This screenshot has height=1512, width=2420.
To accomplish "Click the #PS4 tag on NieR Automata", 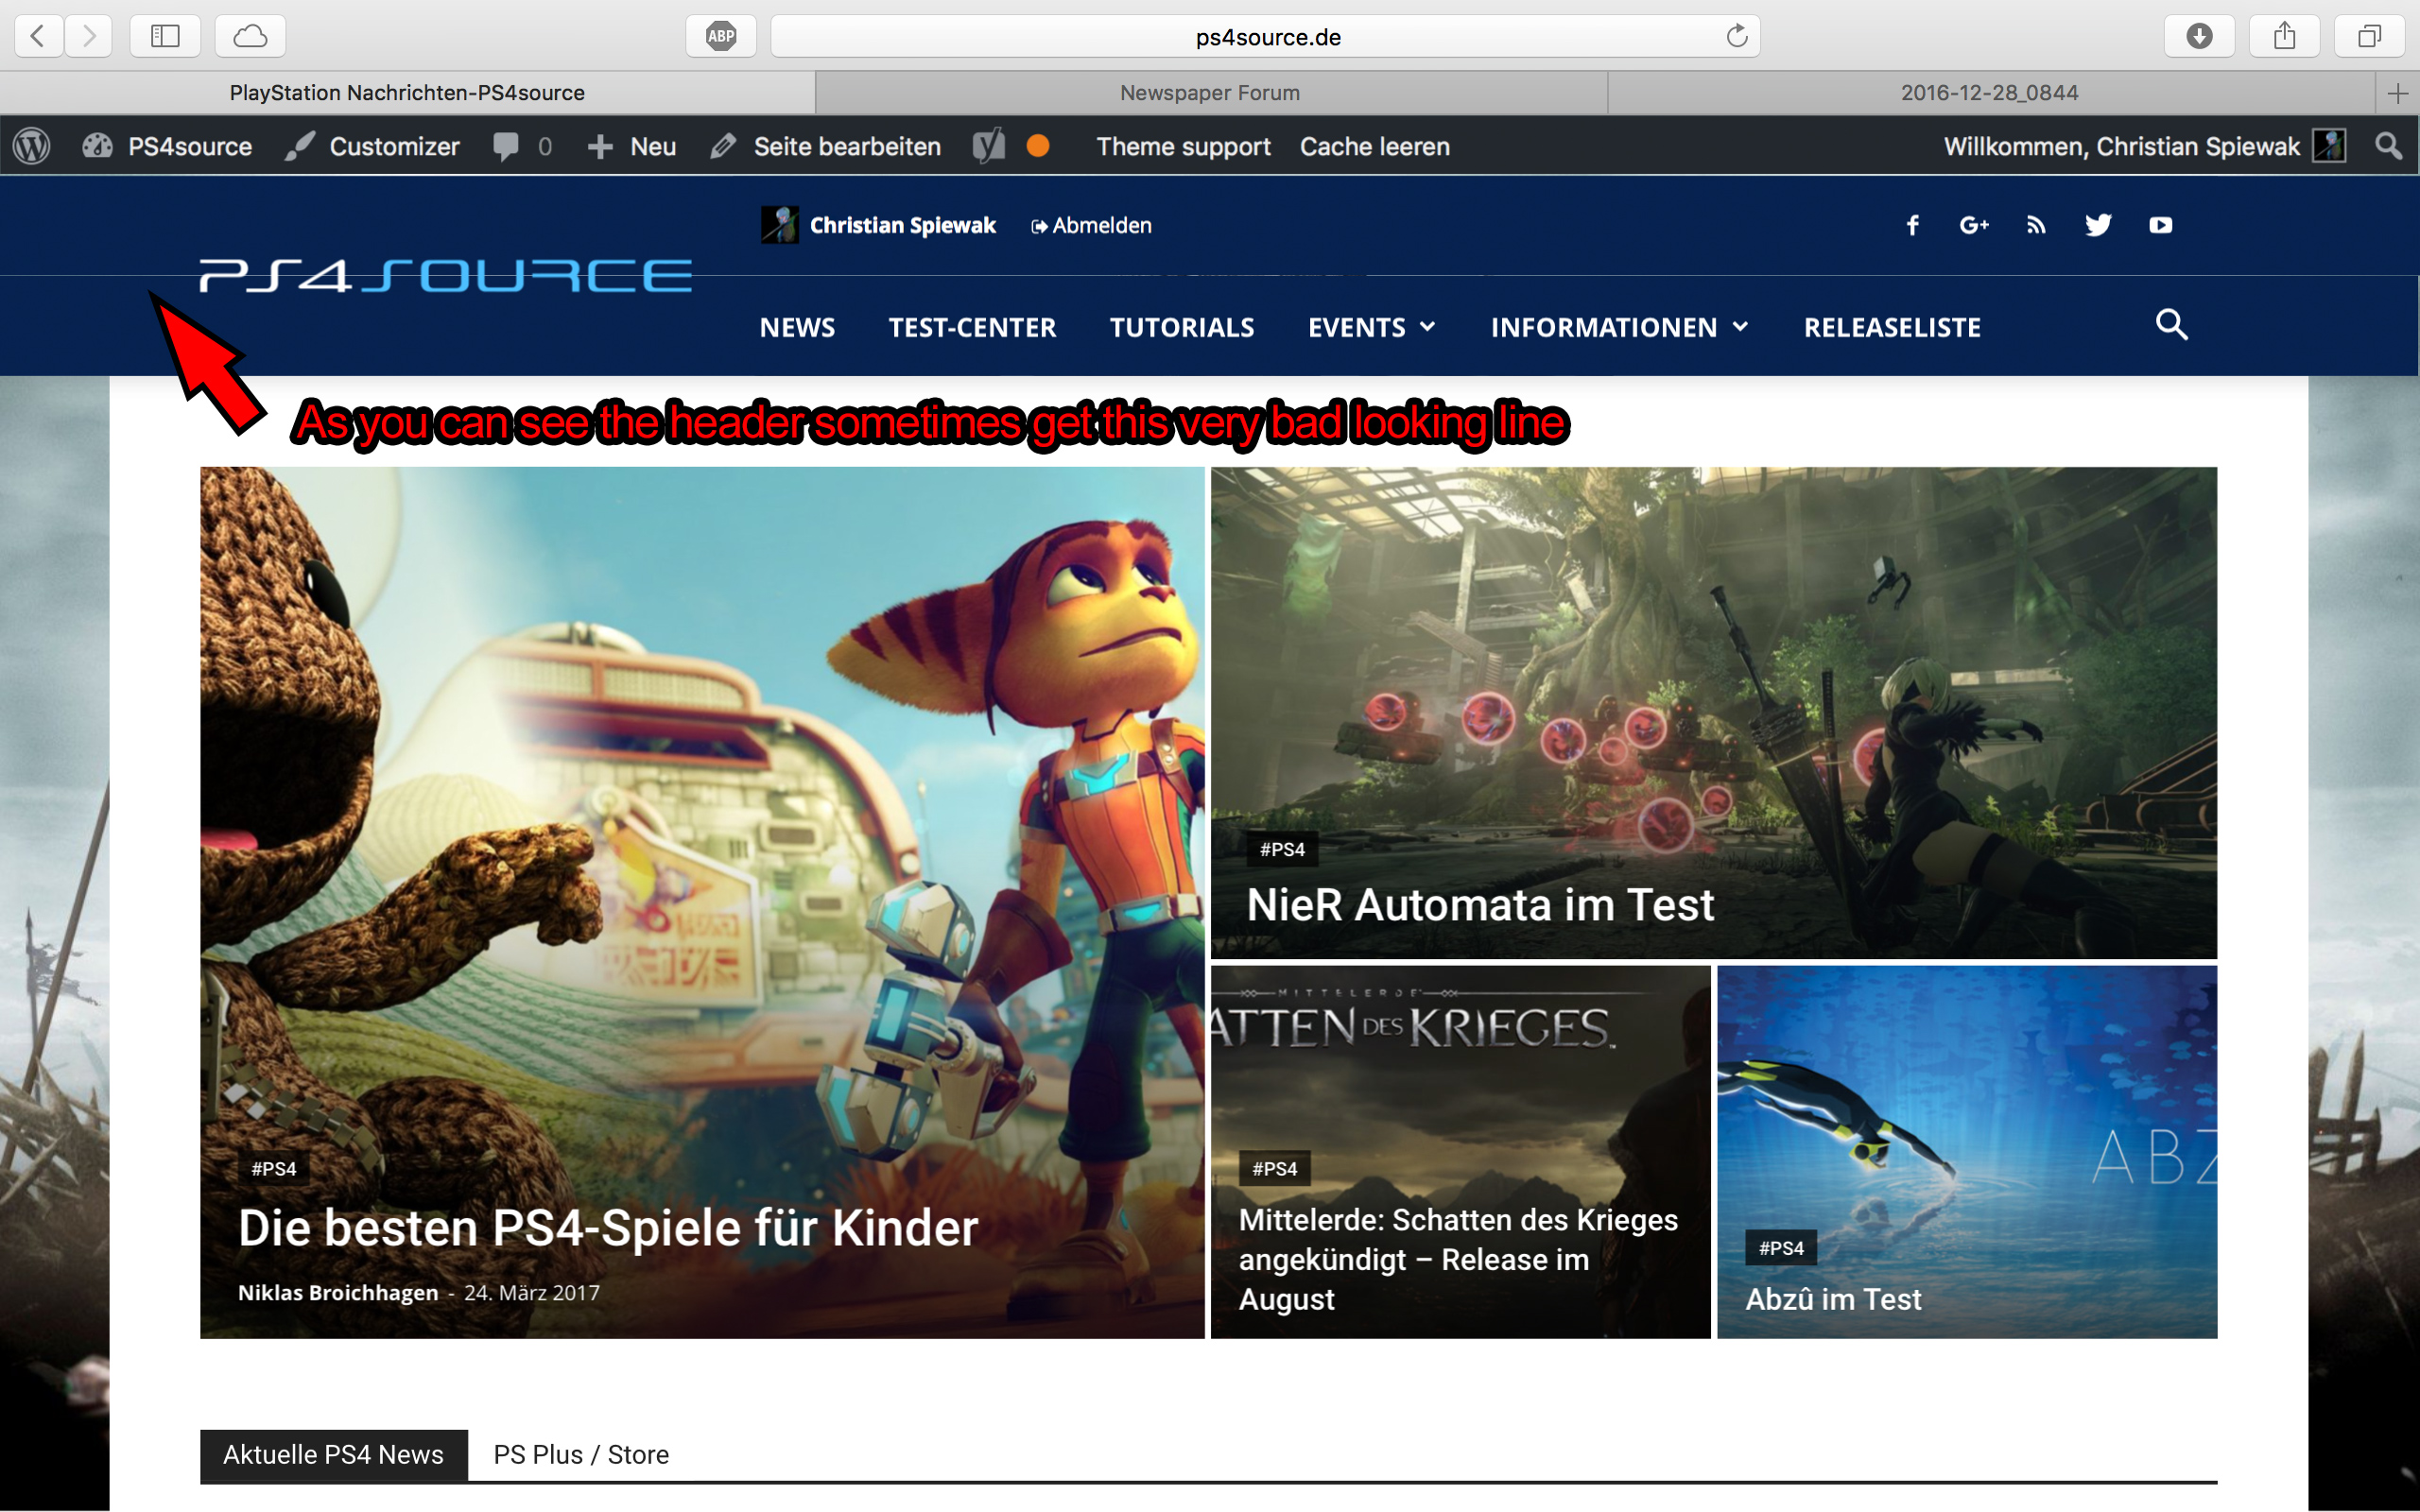I will 1282,849.
